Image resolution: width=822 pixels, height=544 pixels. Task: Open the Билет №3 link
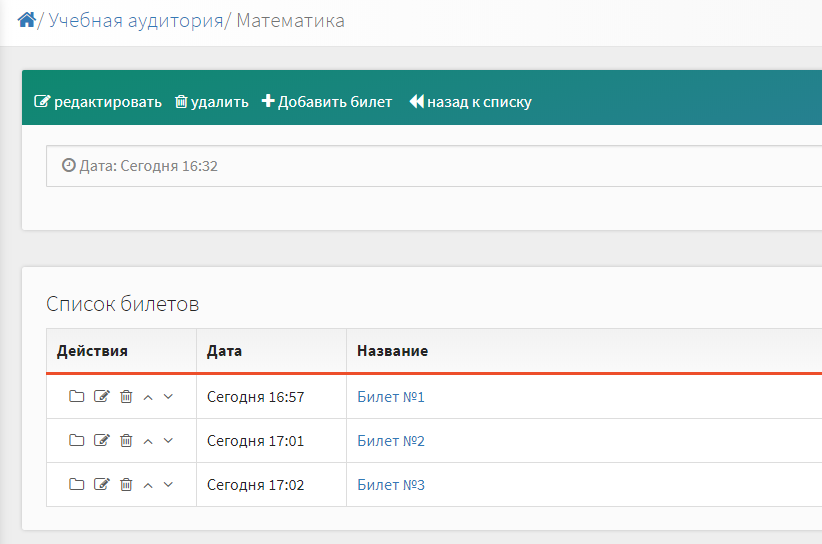tap(391, 485)
